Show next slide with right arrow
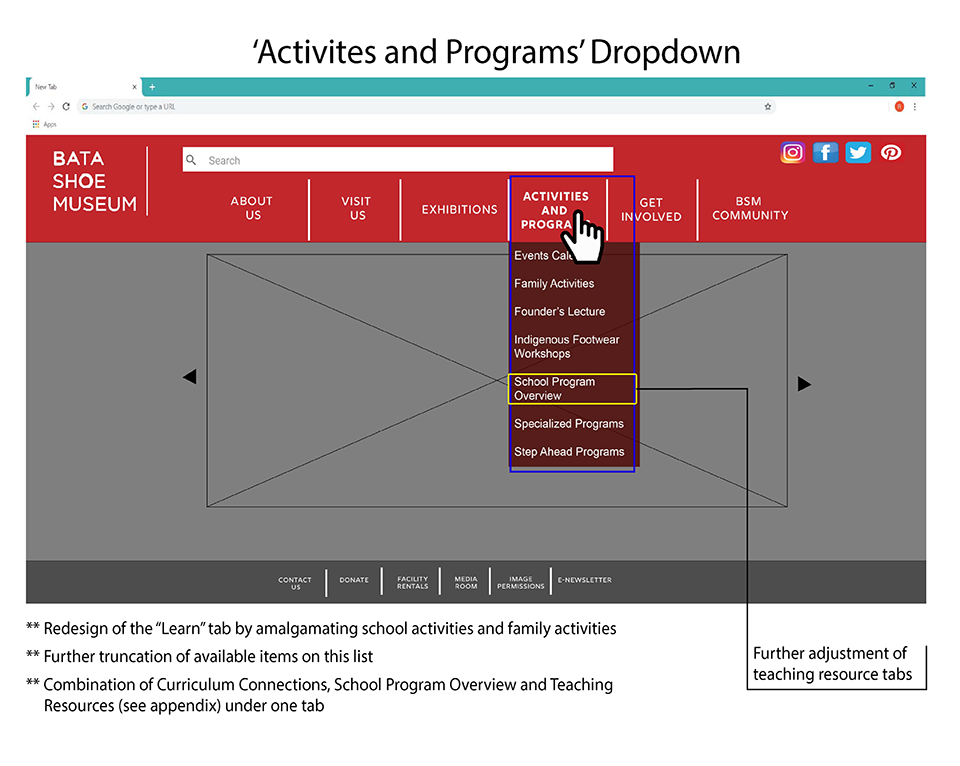This screenshot has width=960, height=766. pos(804,384)
